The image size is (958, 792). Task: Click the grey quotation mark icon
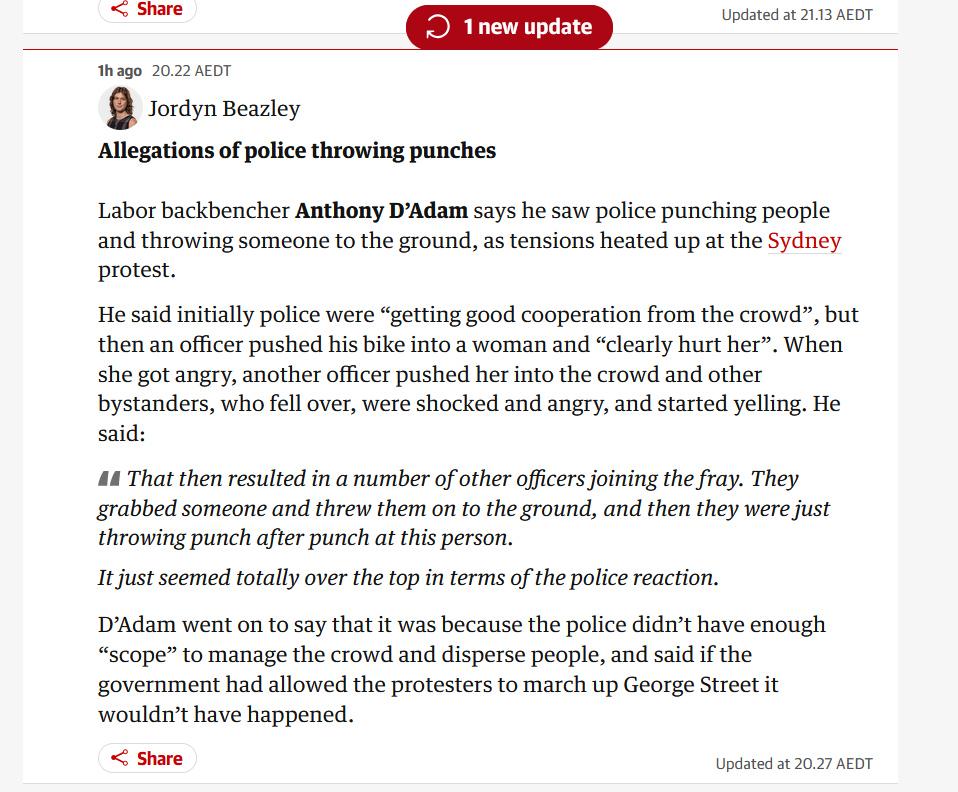point(109,479)
